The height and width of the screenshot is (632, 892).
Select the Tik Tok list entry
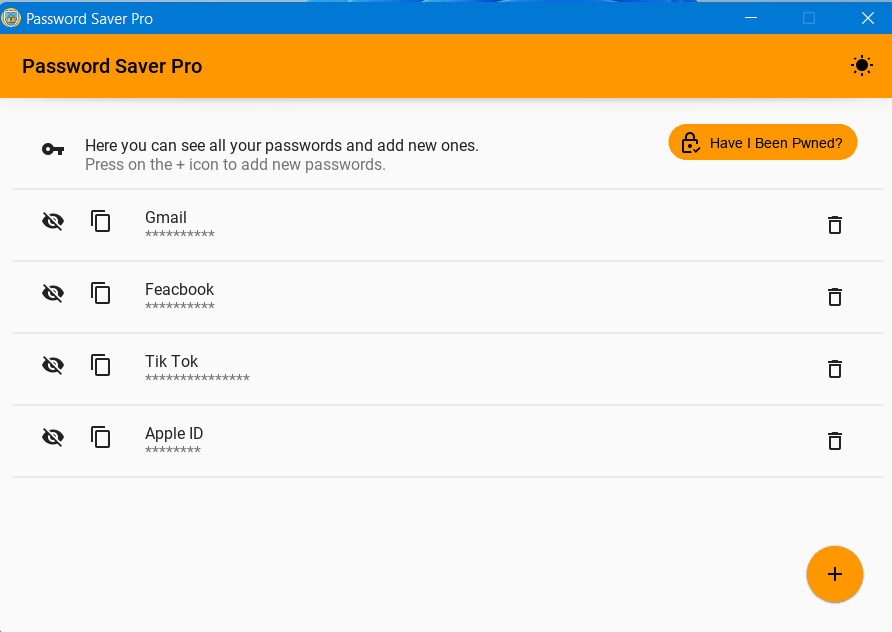[x=448, y=369]
